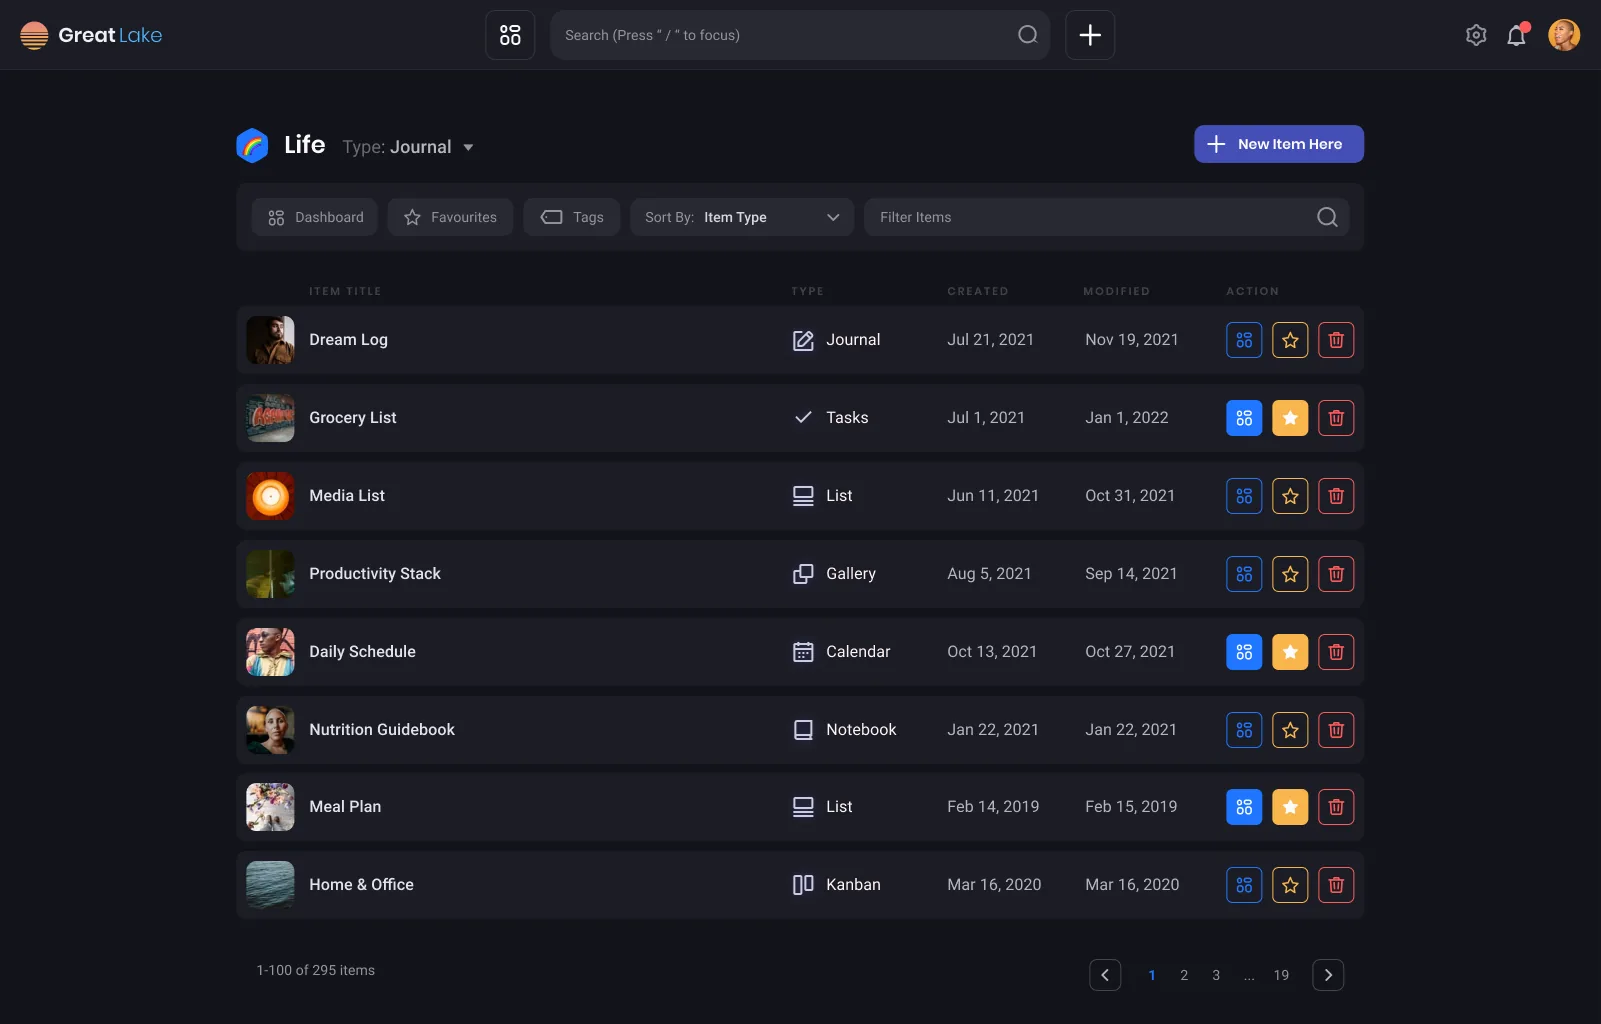This screenshot has height=1024, width=1601.
Task: Unfavourite the Daily Schedule star
Action: pyautogui.click(x=1290, y=652)
